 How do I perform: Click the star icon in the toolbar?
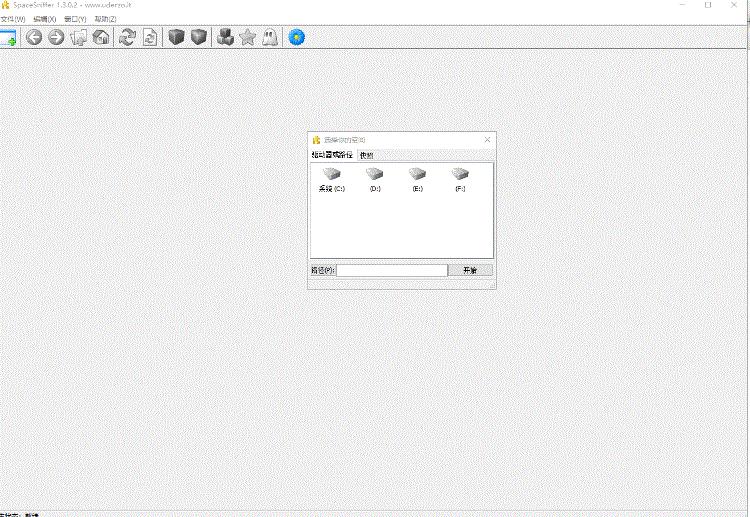248,37
